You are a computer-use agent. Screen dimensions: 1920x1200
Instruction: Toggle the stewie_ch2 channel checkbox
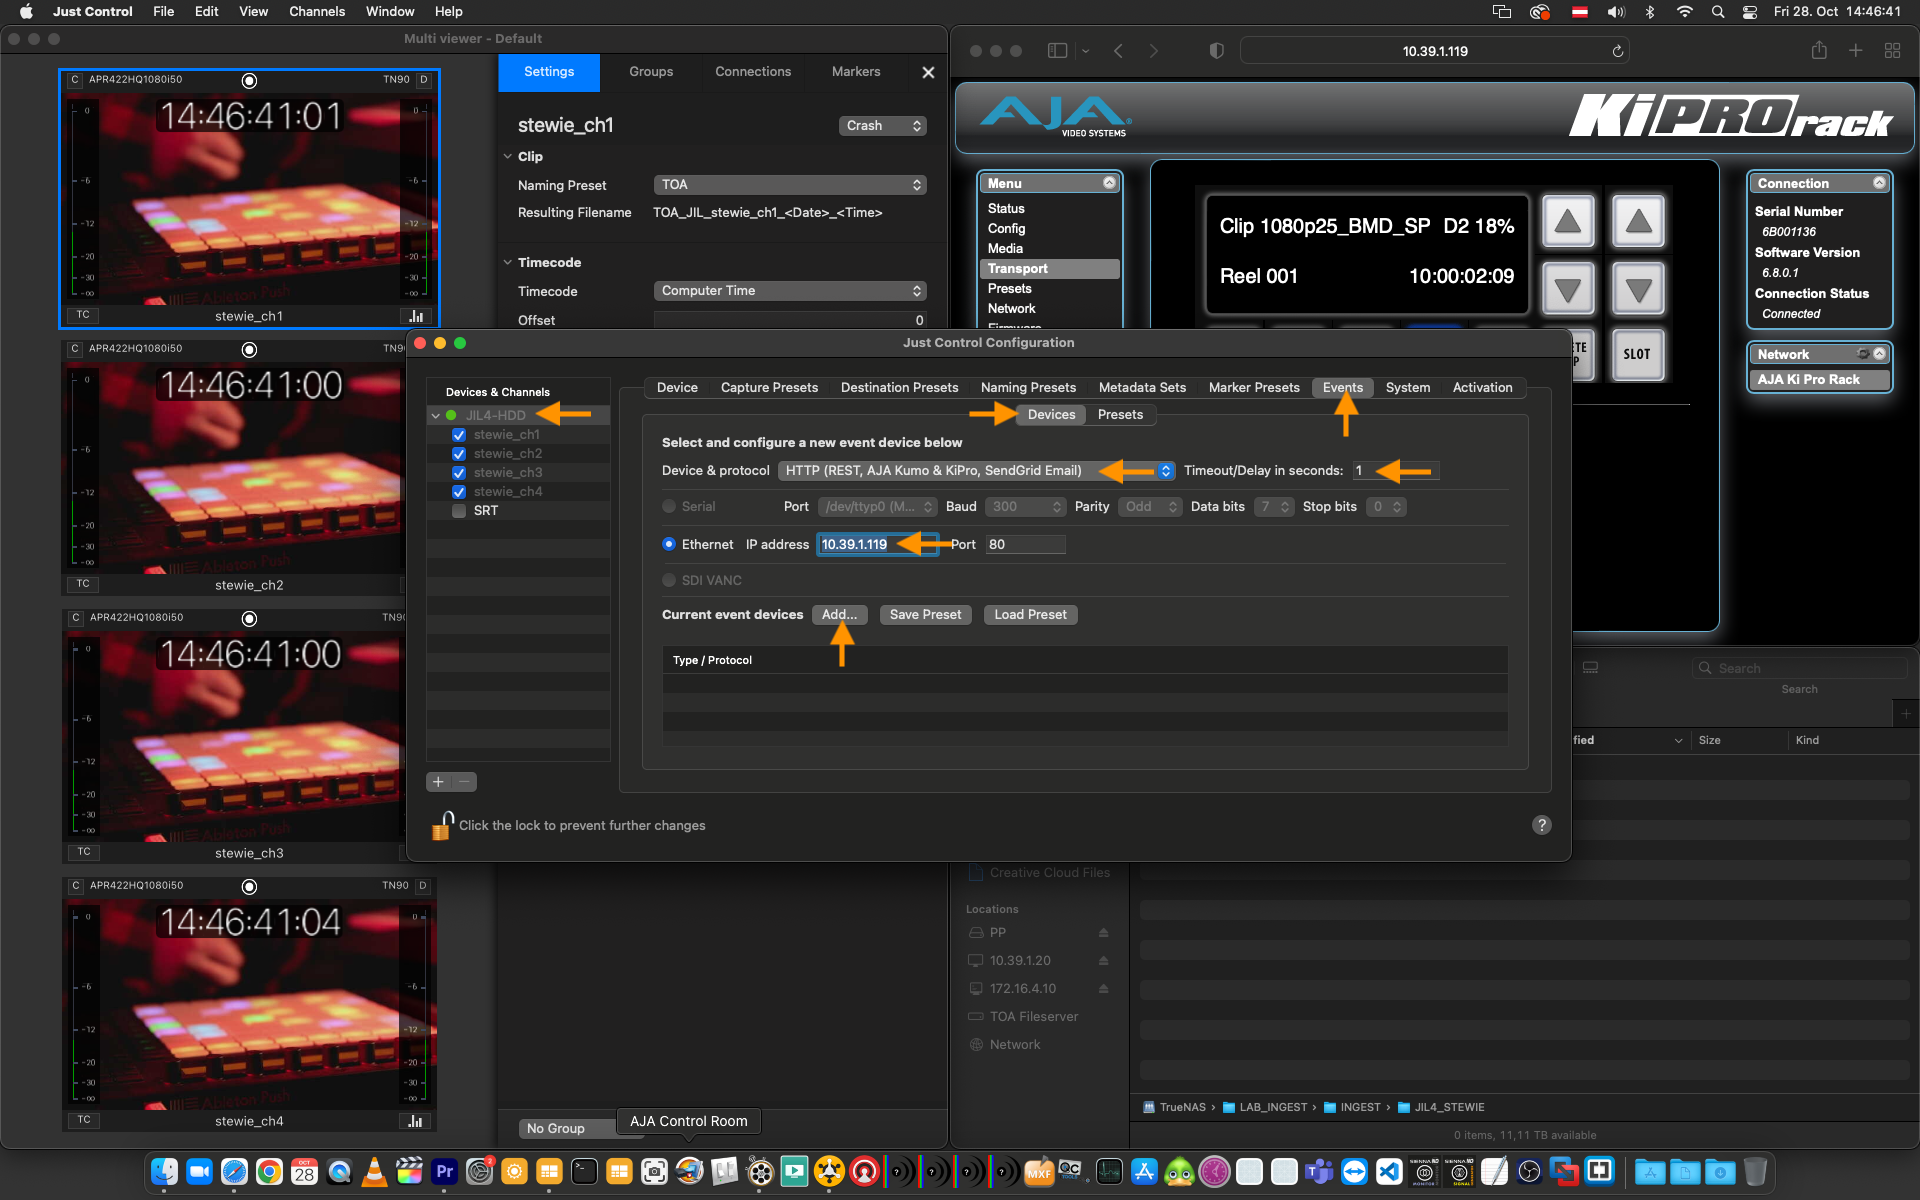459,454
